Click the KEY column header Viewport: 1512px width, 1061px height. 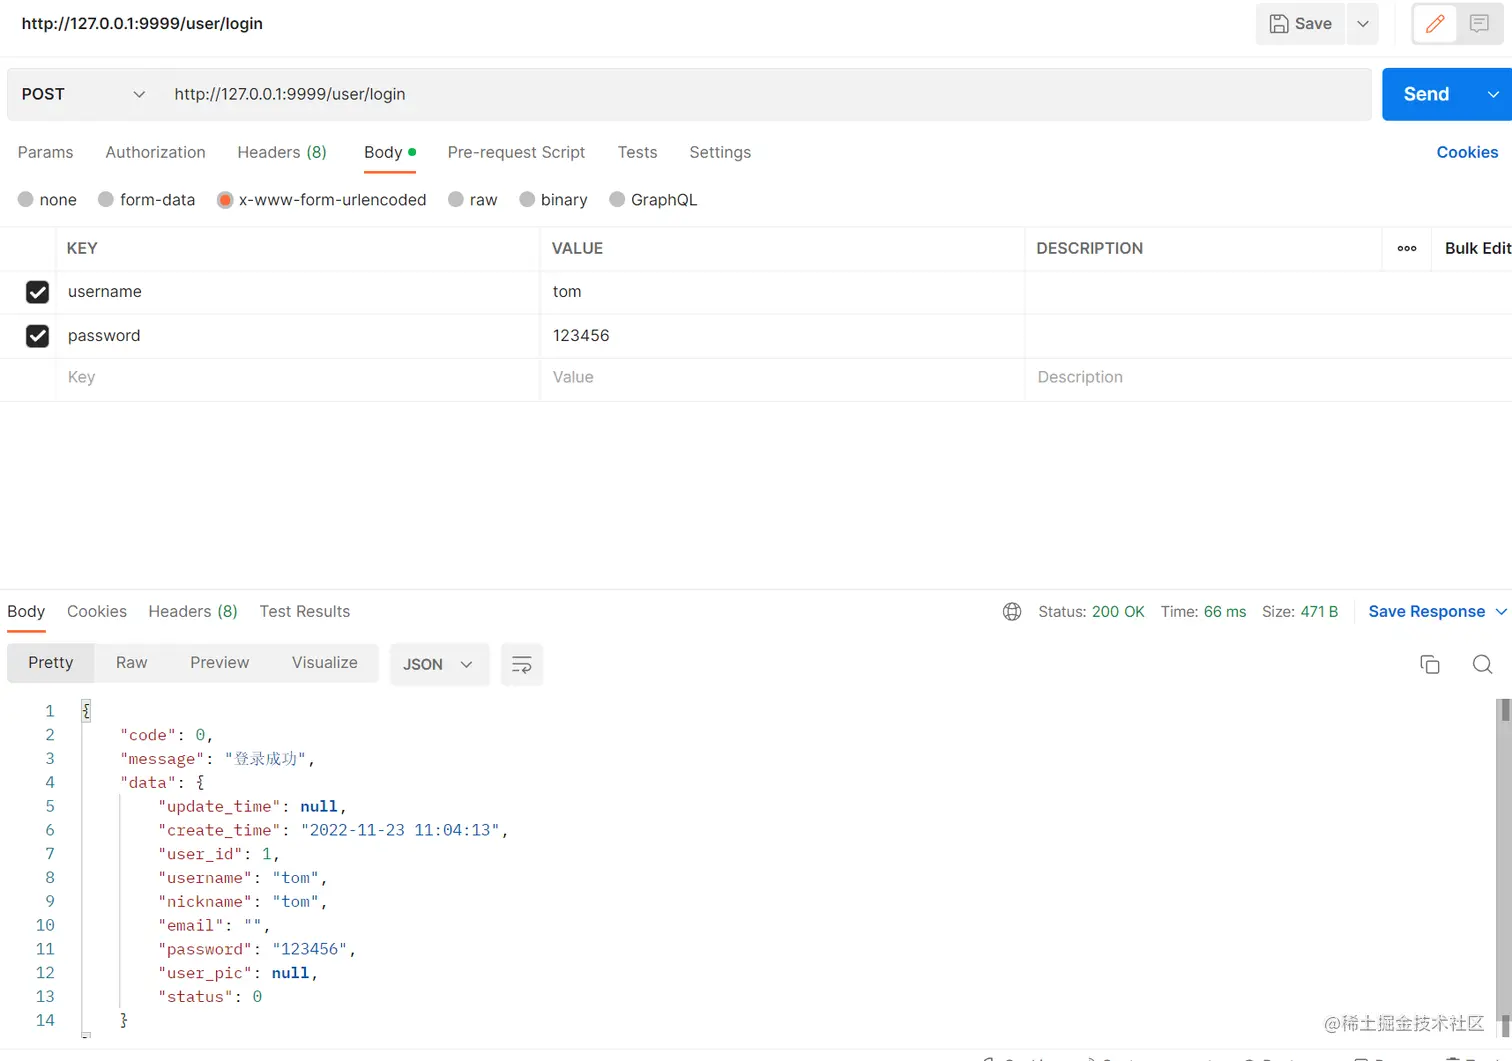point(82,249)
